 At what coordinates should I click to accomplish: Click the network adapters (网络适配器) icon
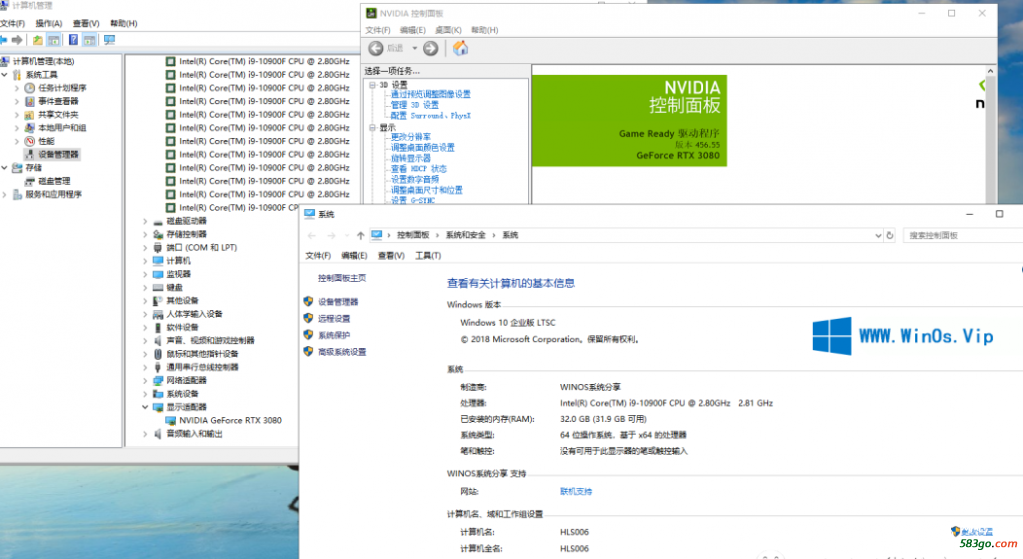158,380
